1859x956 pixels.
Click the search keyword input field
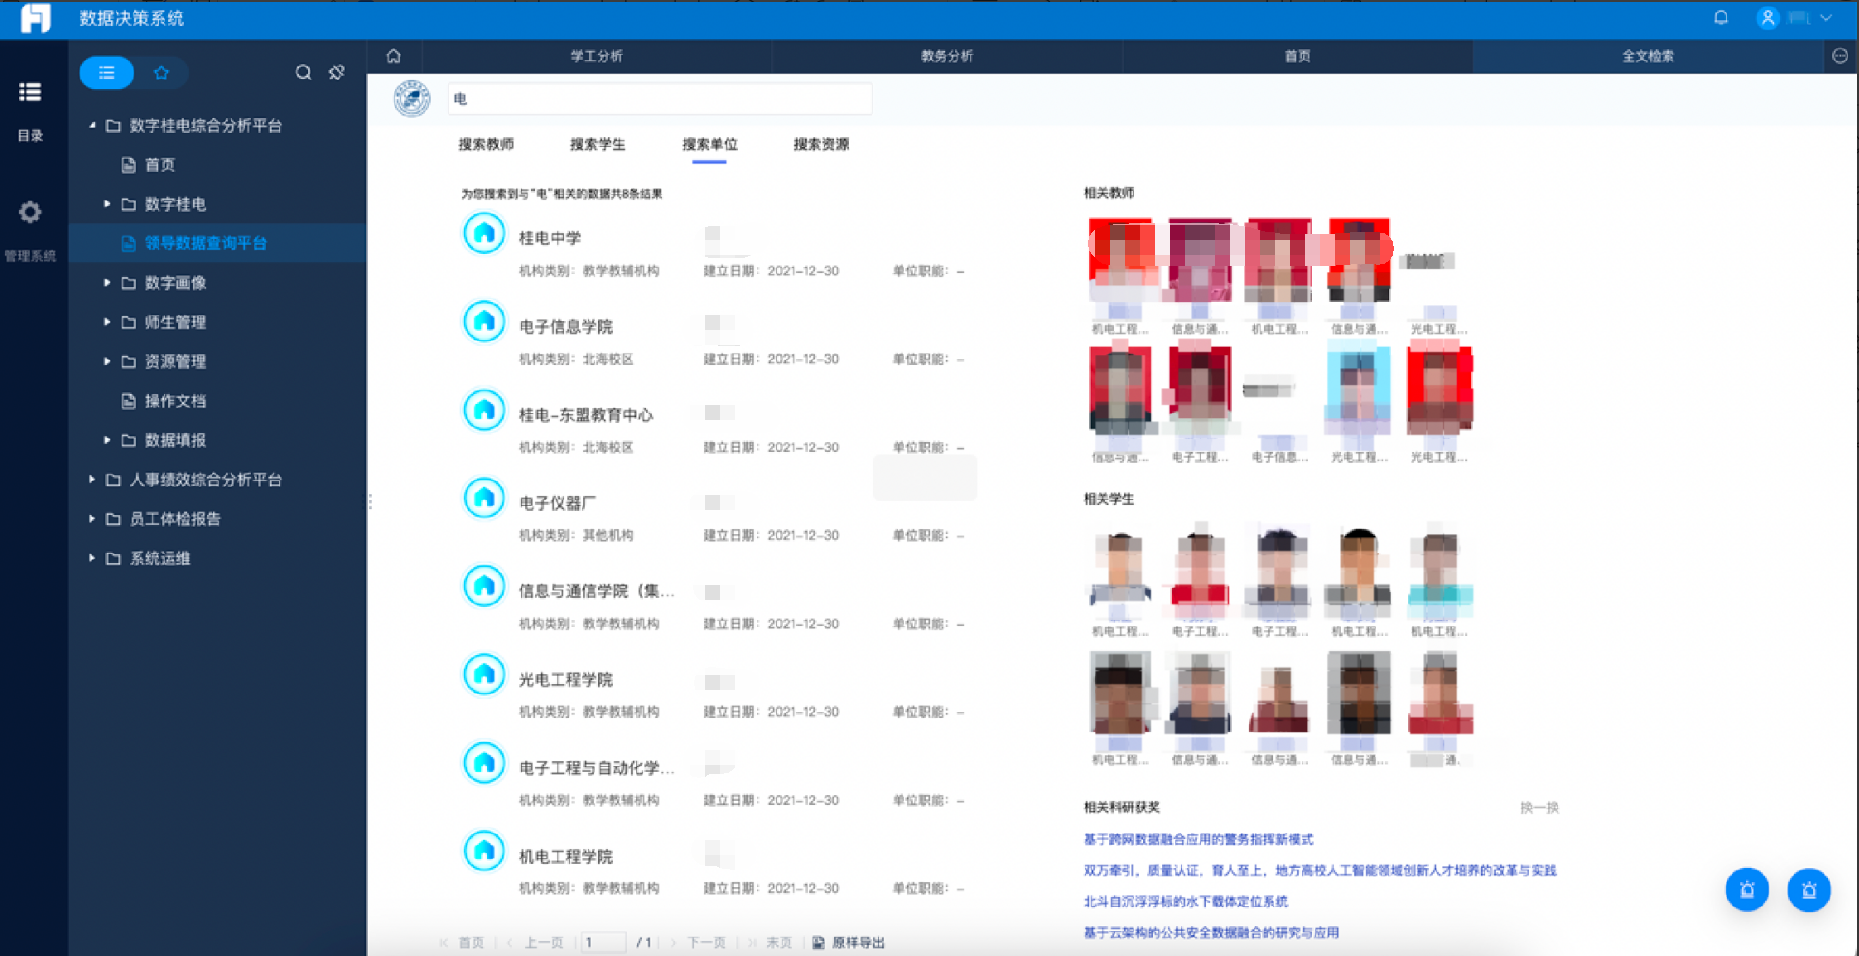pyautogui.click(x=660, y=99)
